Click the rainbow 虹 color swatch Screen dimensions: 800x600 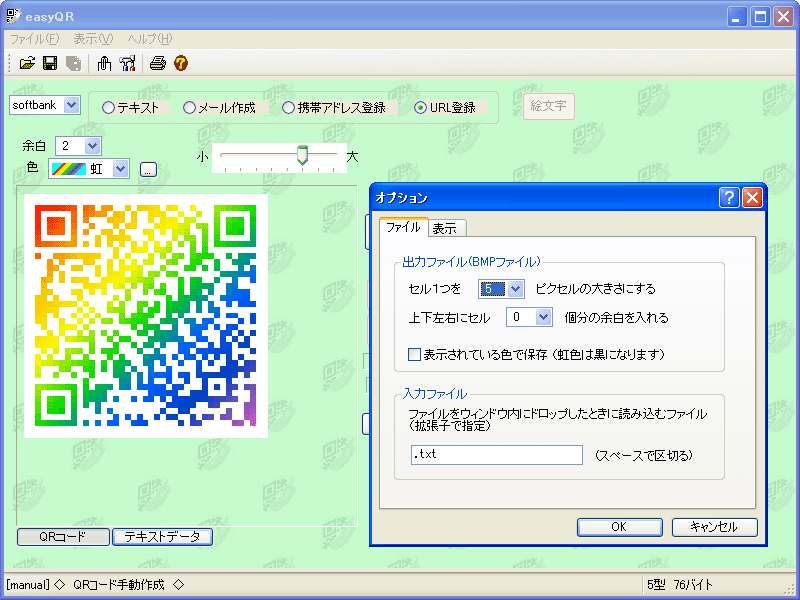tap(69, 169)
